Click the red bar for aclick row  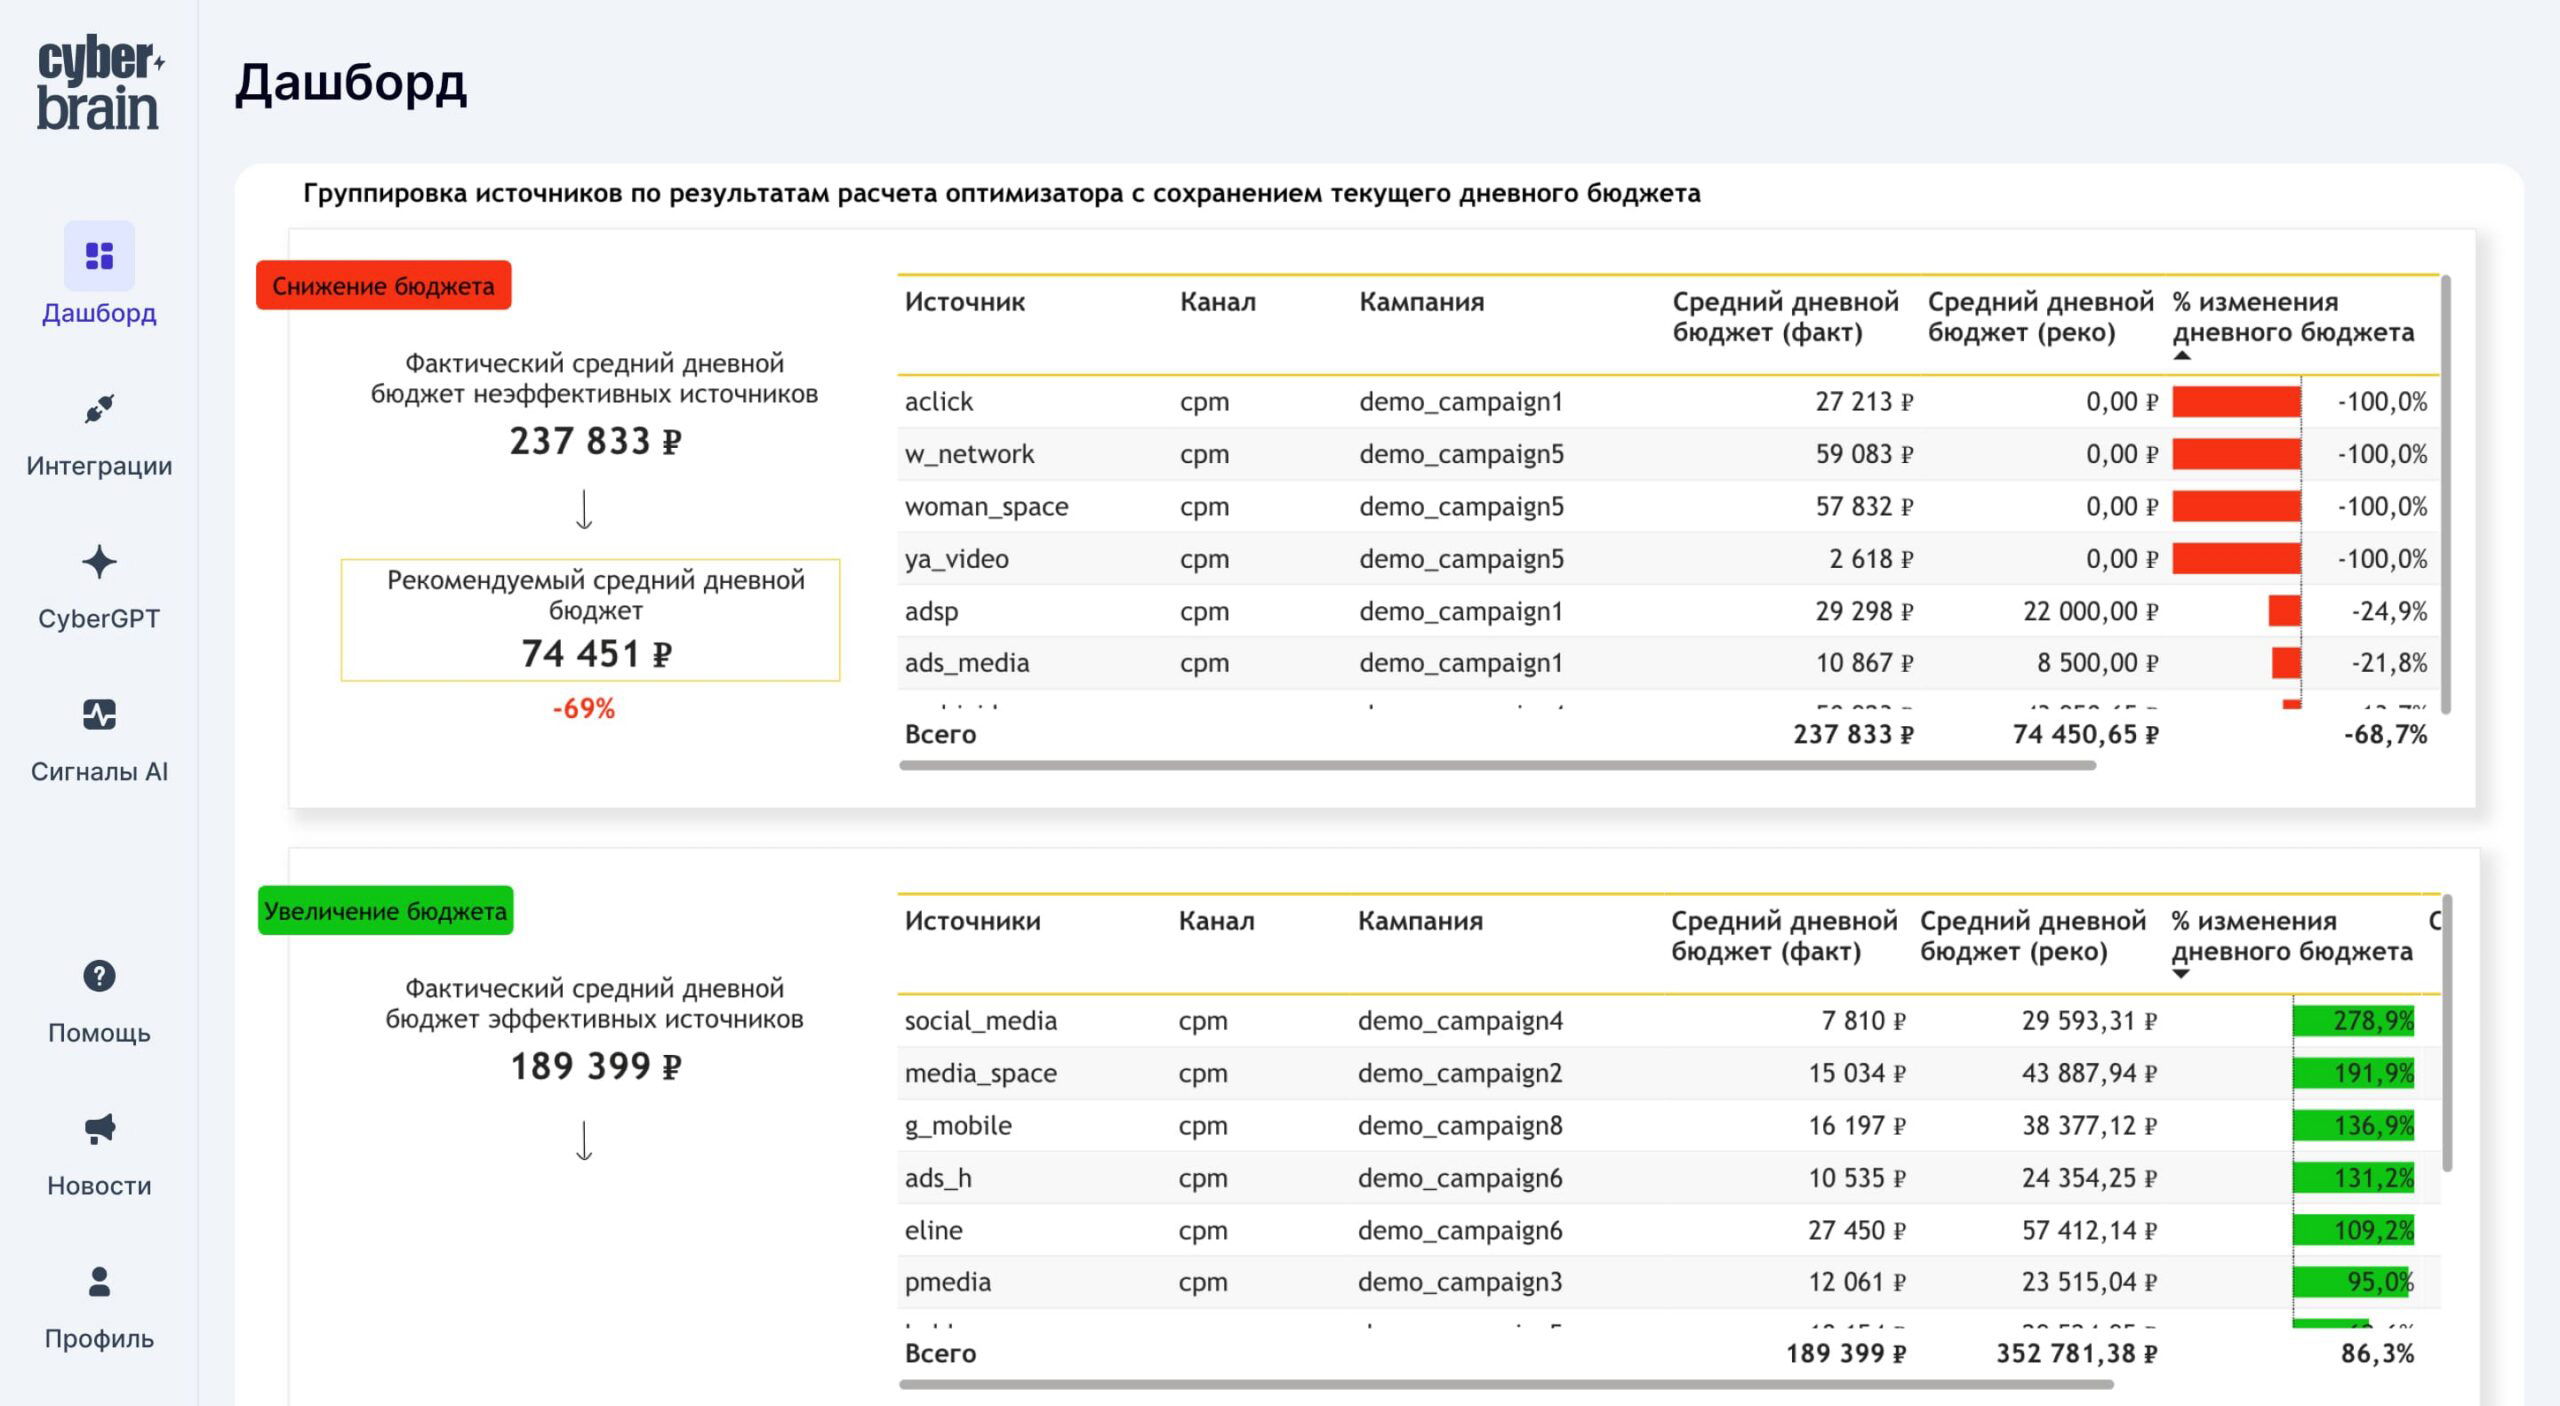coord(2236,402)
